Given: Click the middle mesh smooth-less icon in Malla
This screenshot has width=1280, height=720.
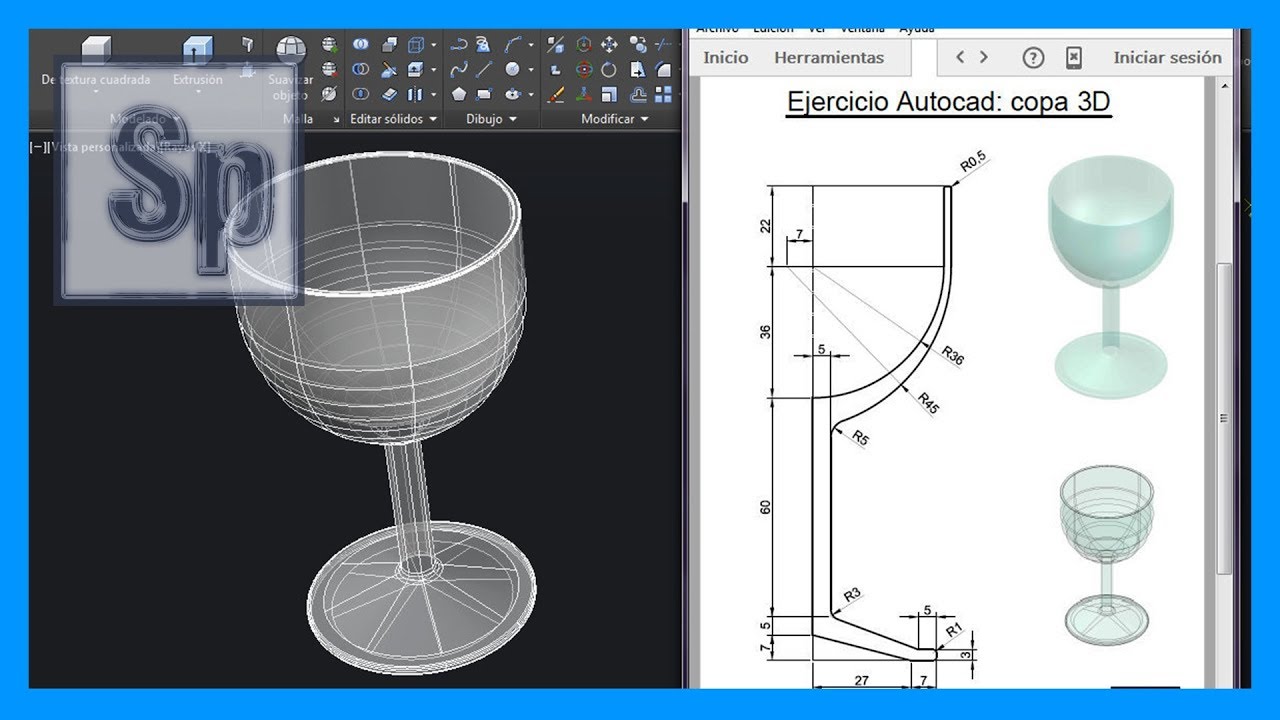Looking at the screenshot, I should pos(330,70).
